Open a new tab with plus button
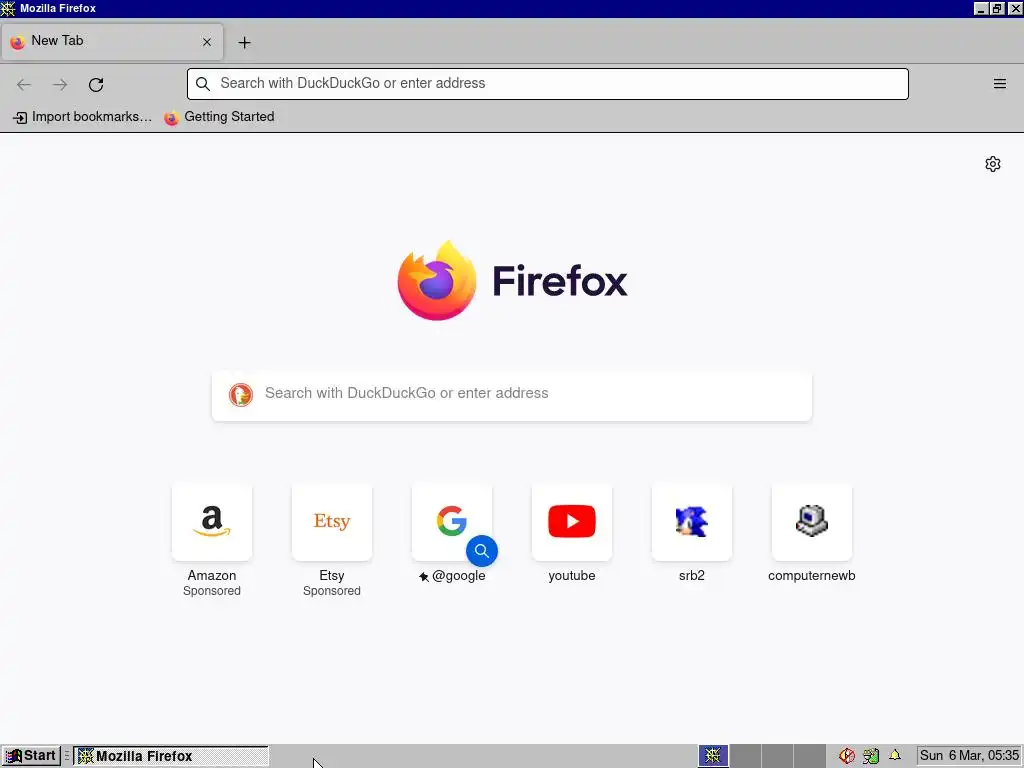 coord(244,42)
